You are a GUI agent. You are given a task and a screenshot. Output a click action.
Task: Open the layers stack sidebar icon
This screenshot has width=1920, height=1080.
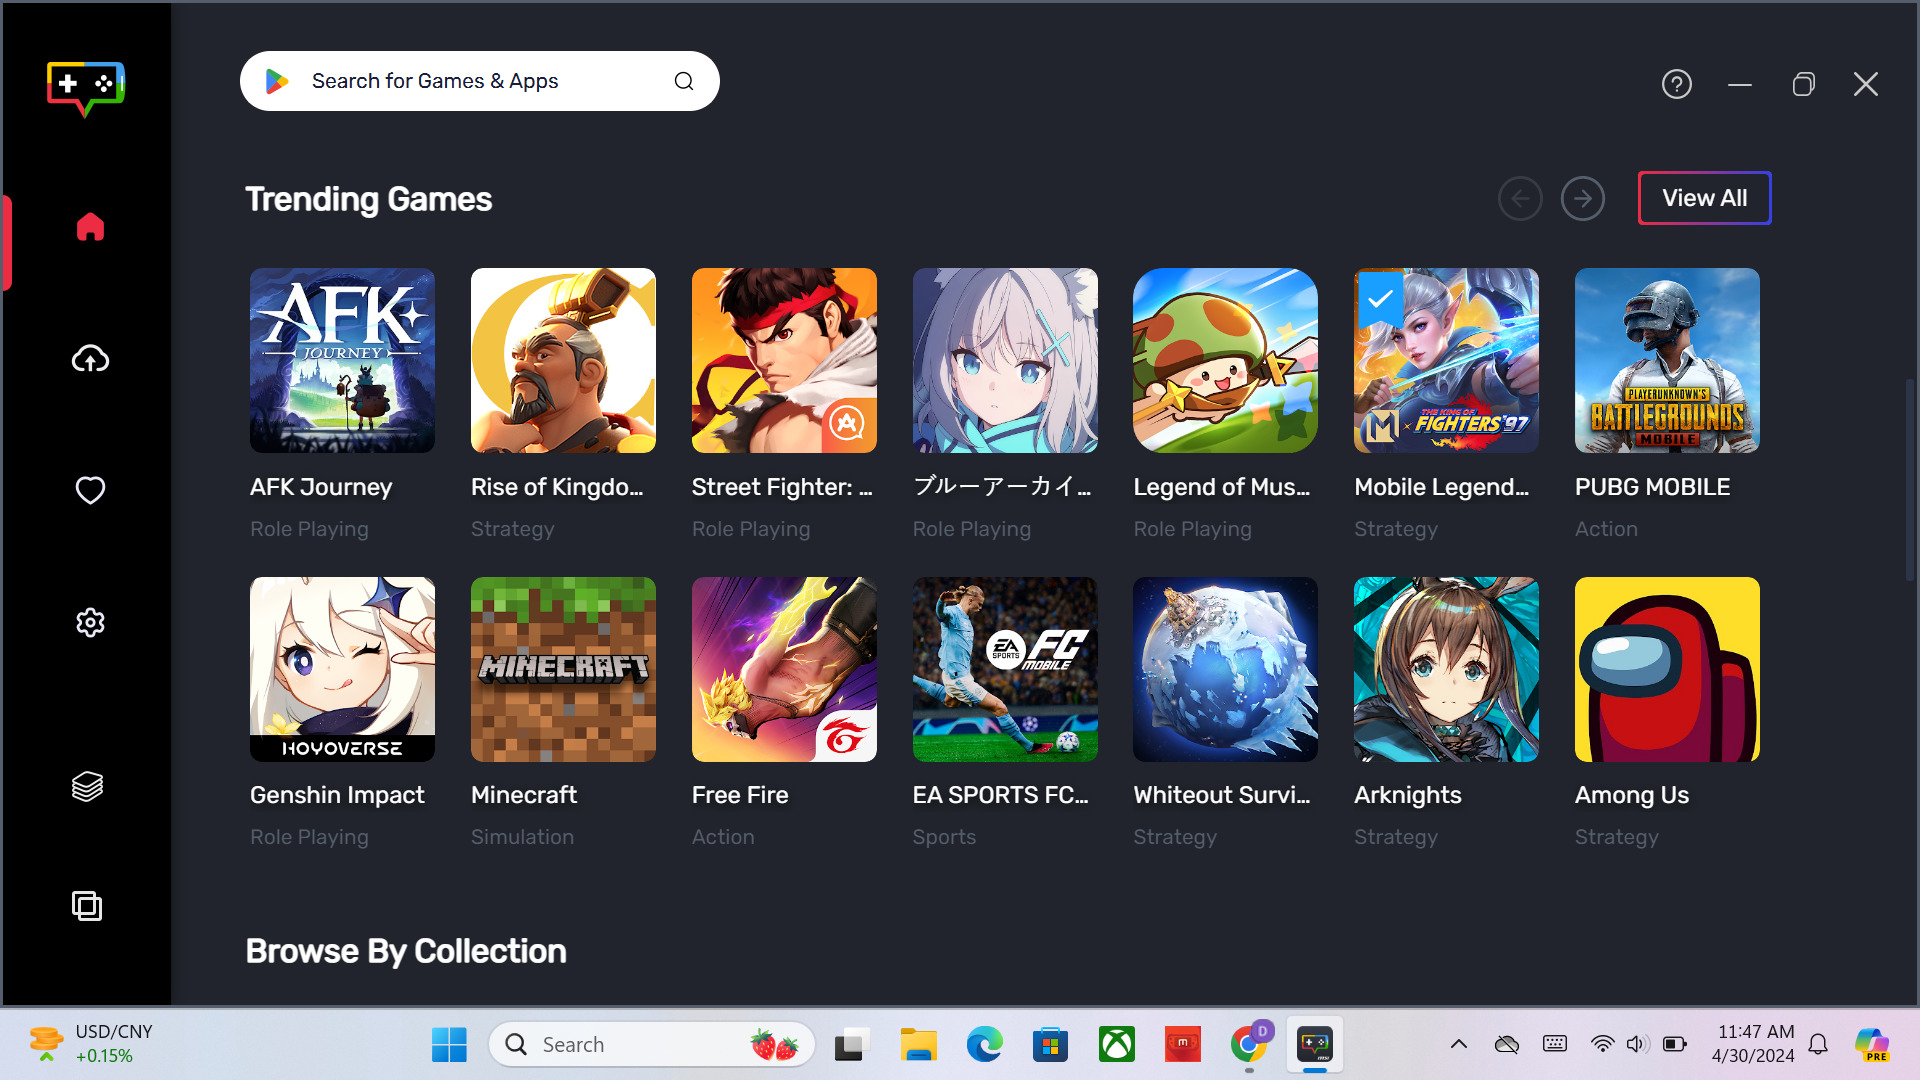[x=87, y=787]
